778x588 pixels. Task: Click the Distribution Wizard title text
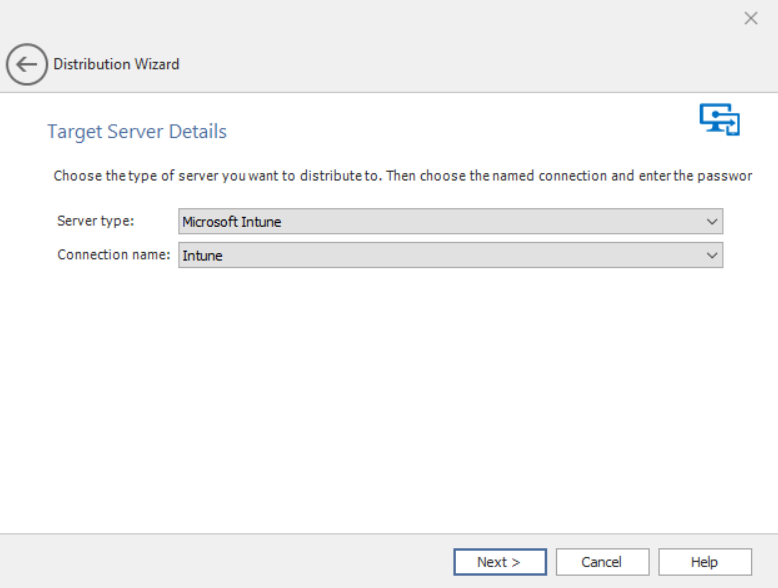coord(116,64)
